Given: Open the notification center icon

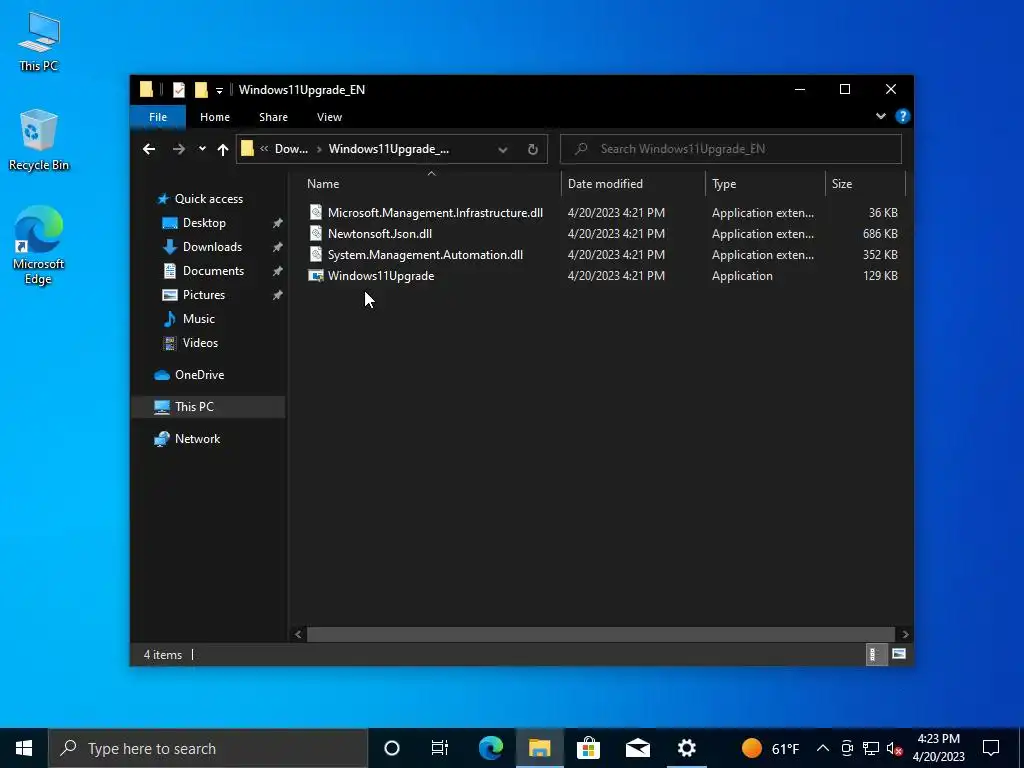Looking at the screenshot, I should pyautogui.click(x=991, y=748).
